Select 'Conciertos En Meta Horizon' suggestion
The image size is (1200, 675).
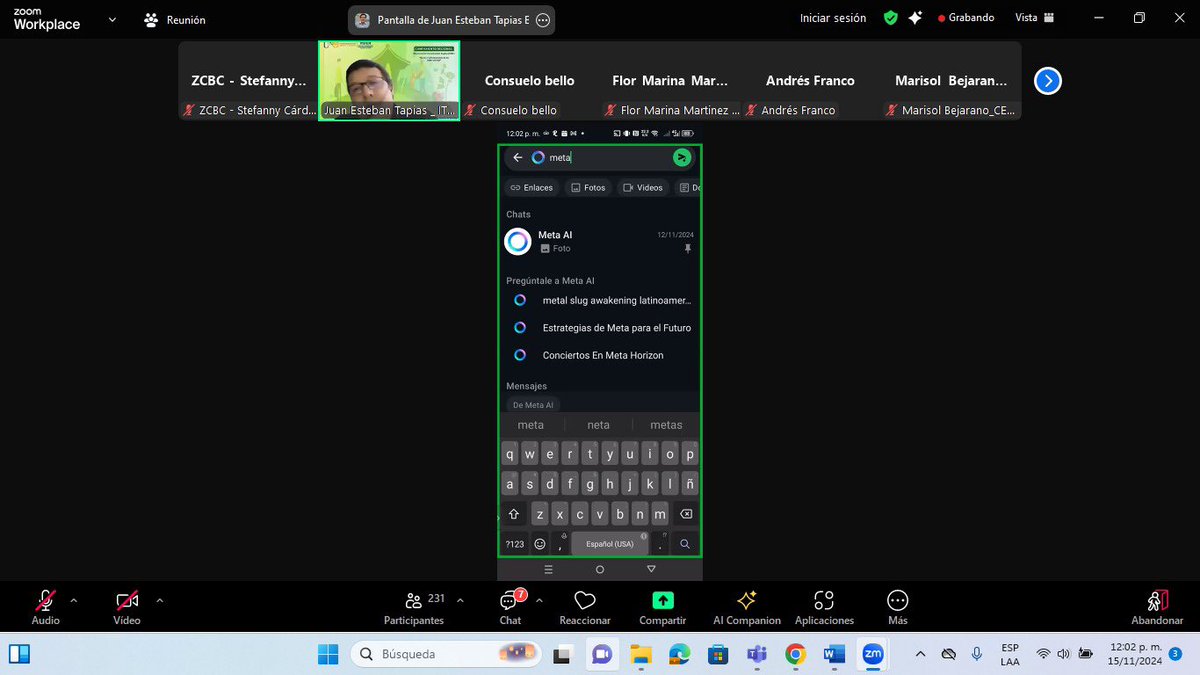click(600, 355)
